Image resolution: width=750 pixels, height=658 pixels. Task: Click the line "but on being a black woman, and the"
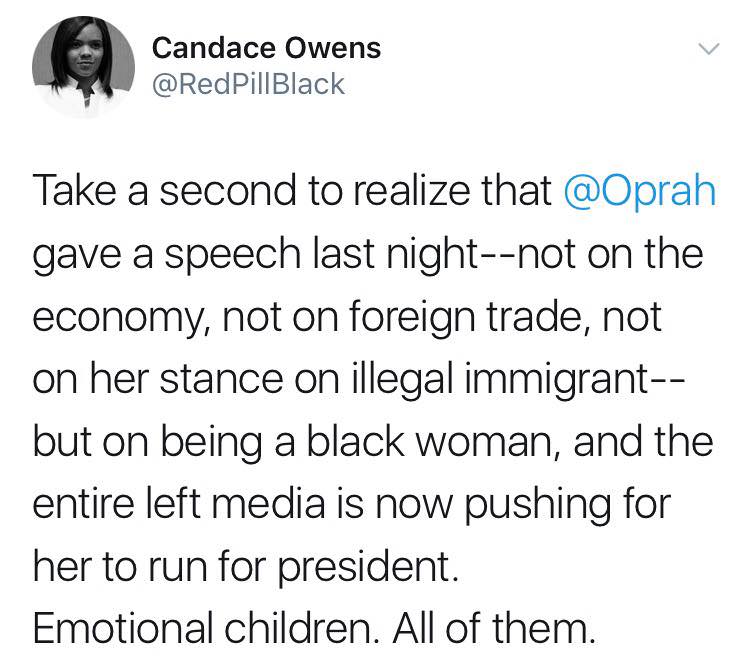(373, 441)
